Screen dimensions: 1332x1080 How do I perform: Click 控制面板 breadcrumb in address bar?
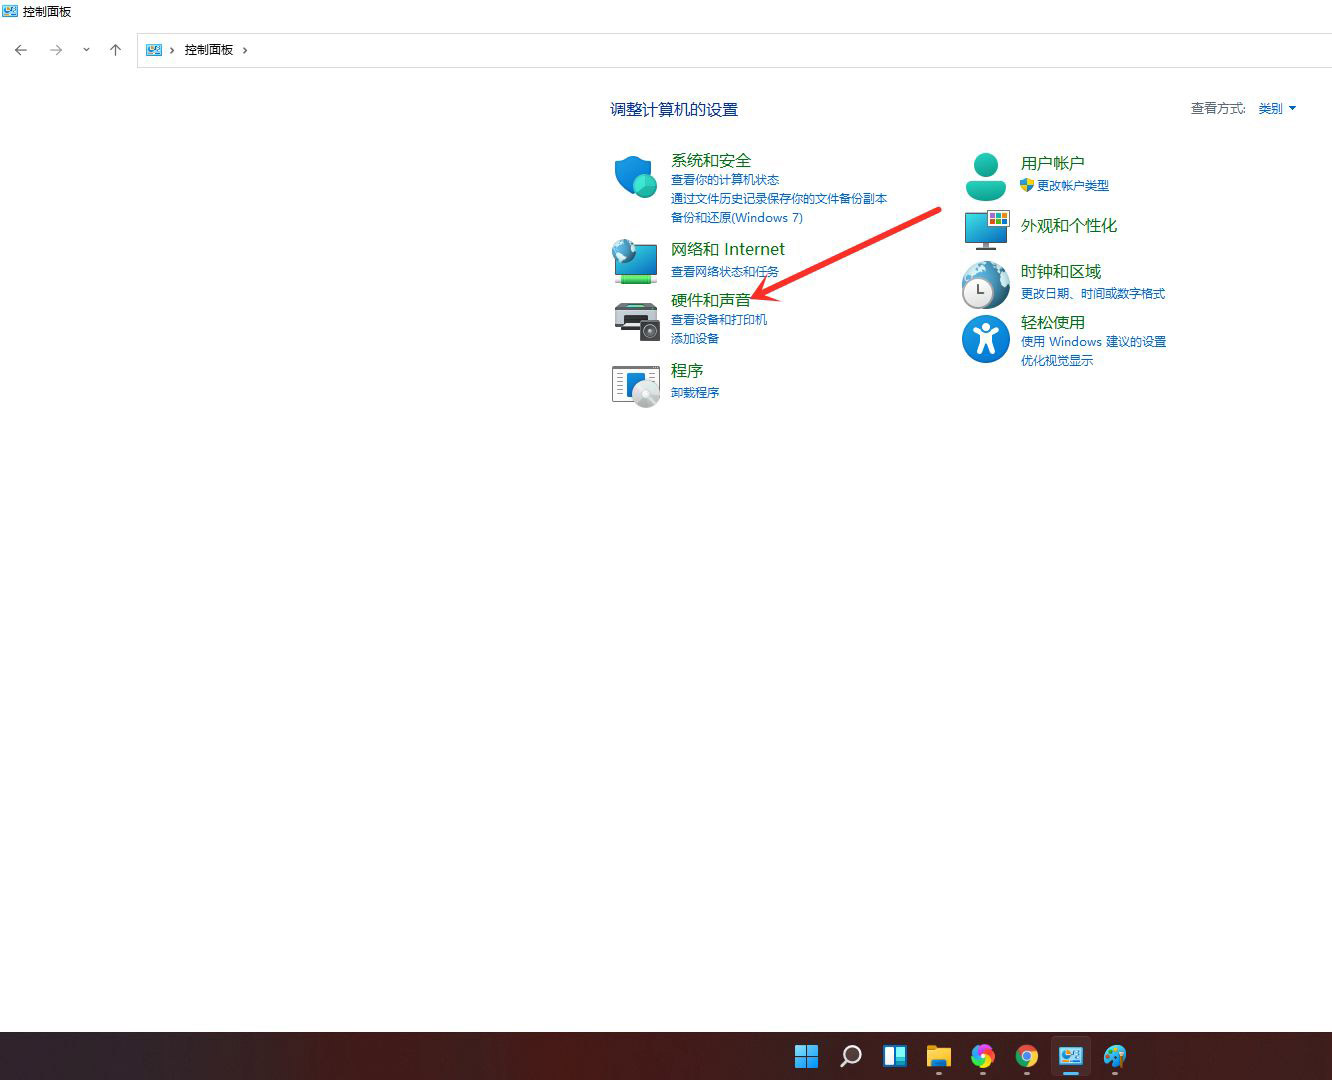tap(209, 50)
